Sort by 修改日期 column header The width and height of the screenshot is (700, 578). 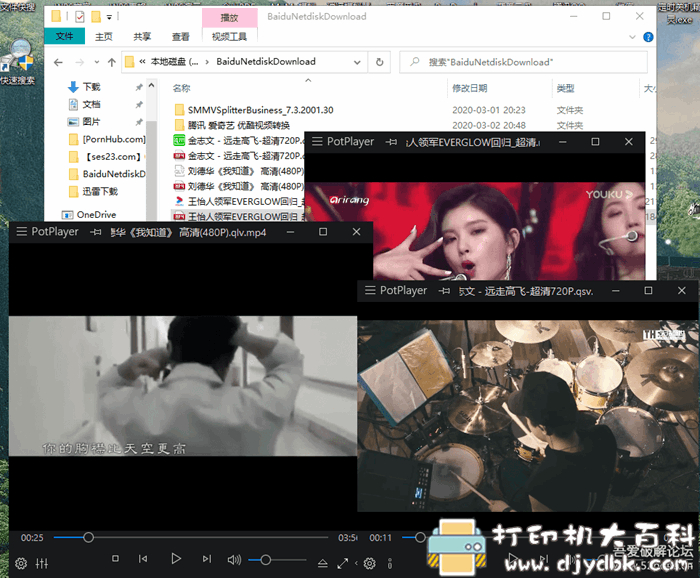pyautogui.click(x=469, y=88)
